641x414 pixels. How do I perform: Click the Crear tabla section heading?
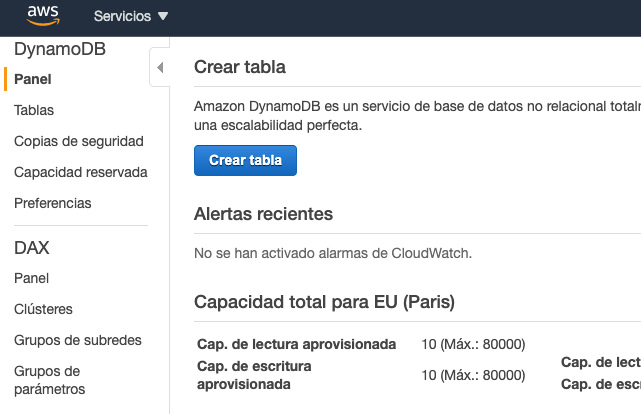[x=240, y=67]
